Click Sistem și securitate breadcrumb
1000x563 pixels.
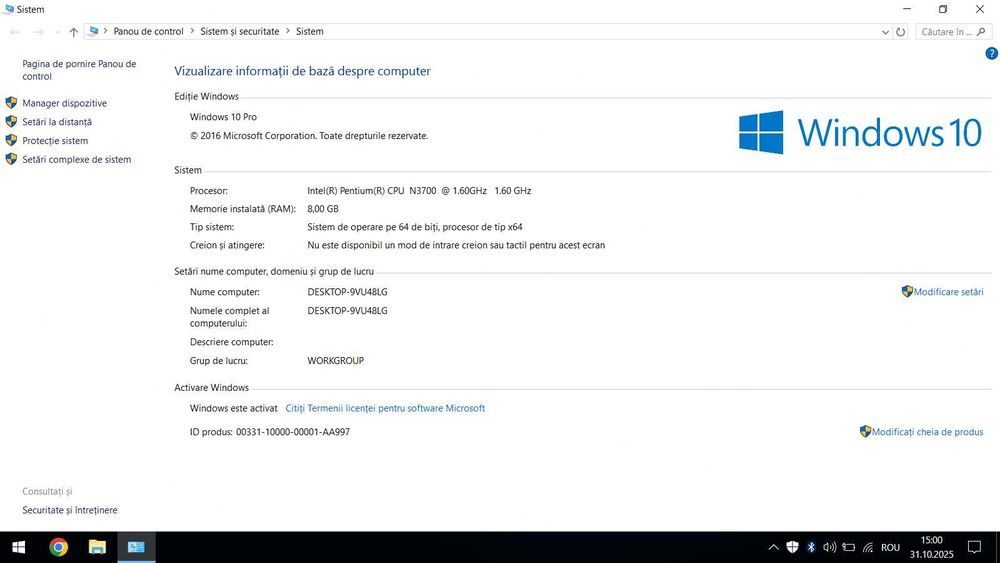tap(240, 31)
